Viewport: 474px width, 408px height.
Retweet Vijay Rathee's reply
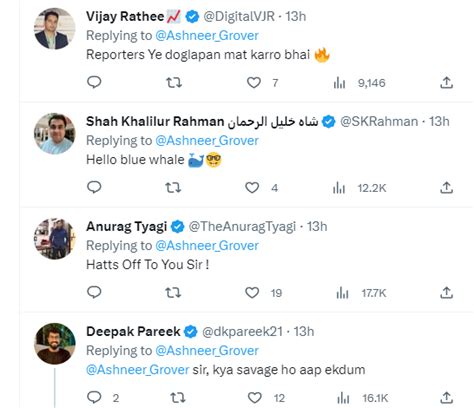point(174,82)
